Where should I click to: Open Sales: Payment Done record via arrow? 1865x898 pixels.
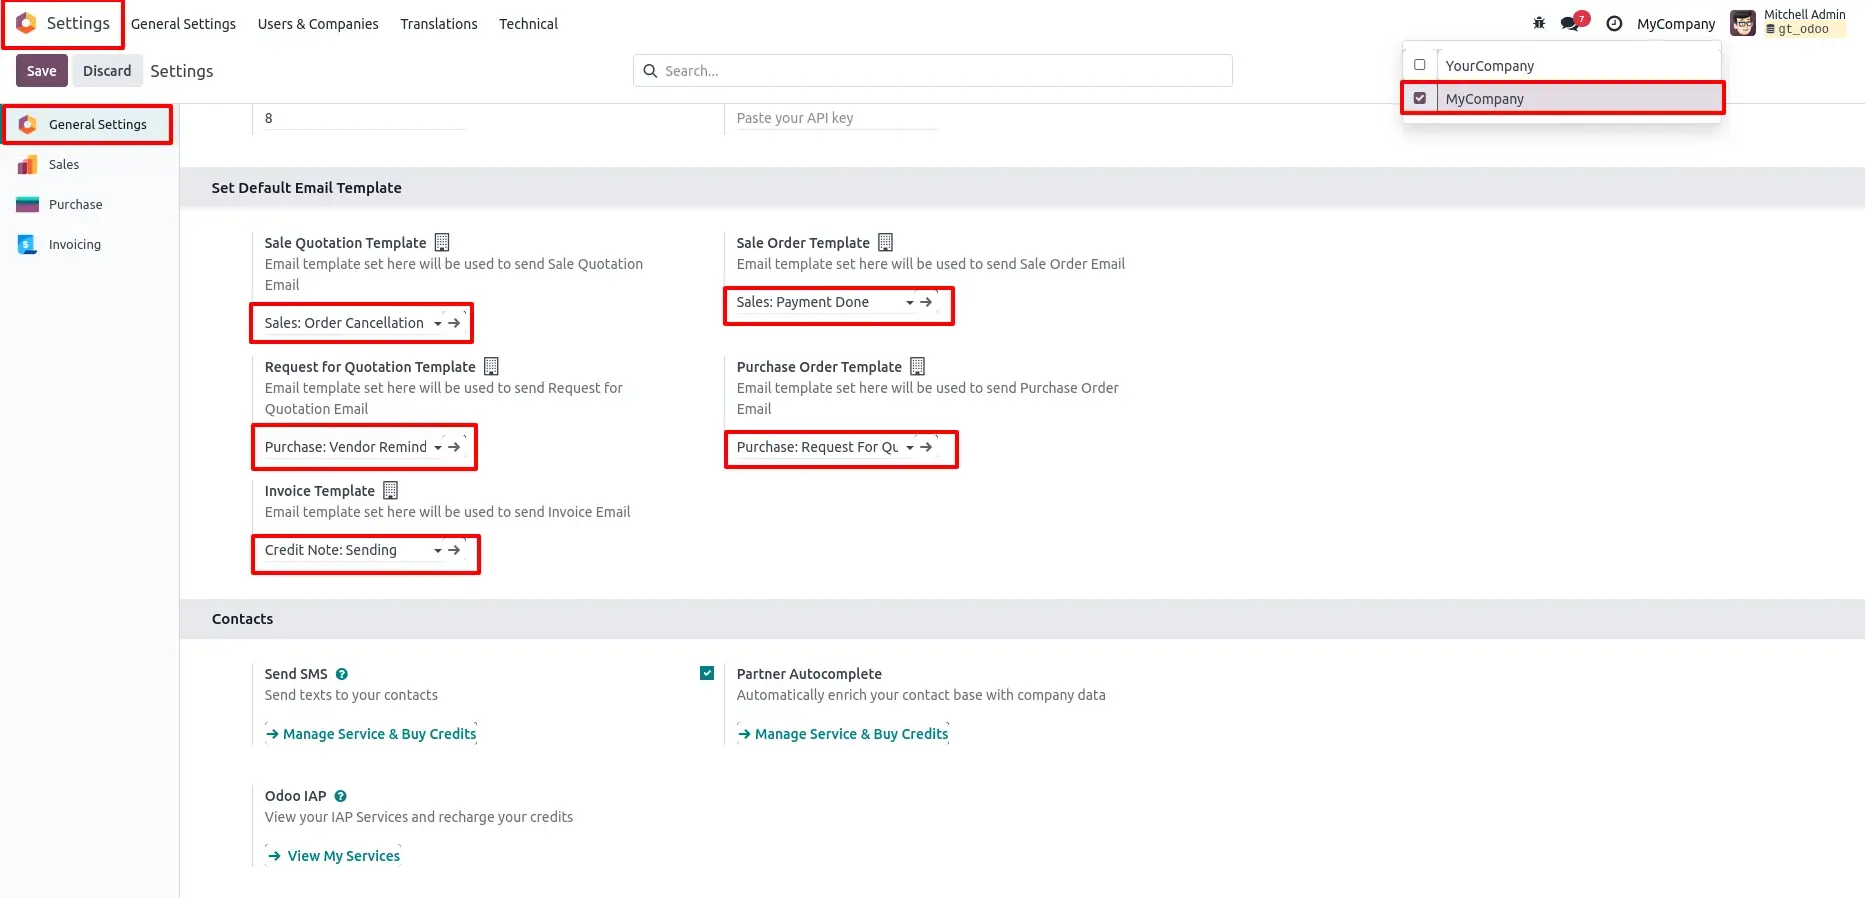point(927,302)
